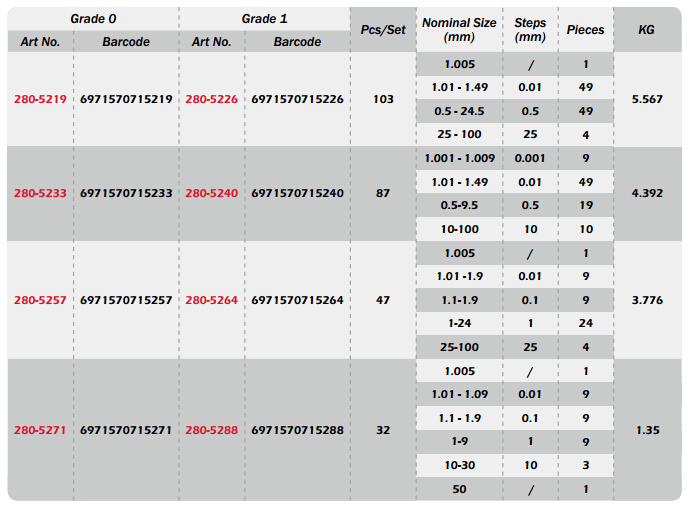Viewport: 691px width, 511px height.
Task: Click the 5.567 weight value
Action: tap(647, 99)
